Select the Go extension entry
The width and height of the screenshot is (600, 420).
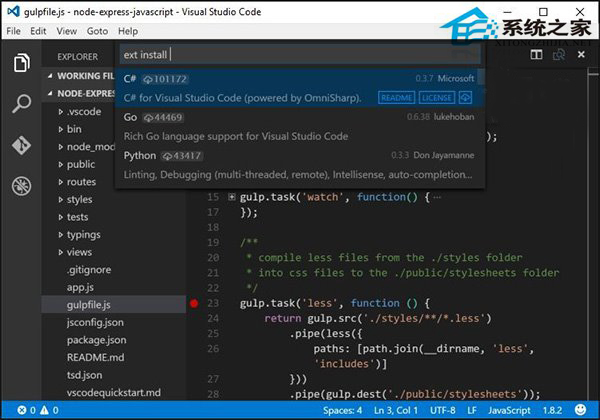point(299,127)
